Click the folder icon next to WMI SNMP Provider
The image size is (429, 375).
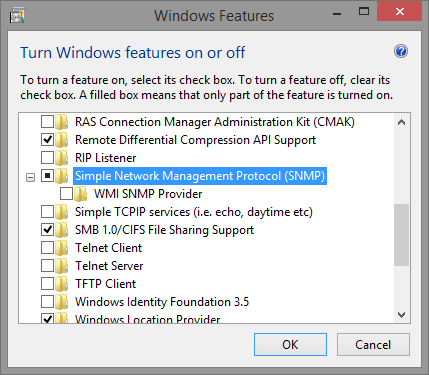[80, 194]
